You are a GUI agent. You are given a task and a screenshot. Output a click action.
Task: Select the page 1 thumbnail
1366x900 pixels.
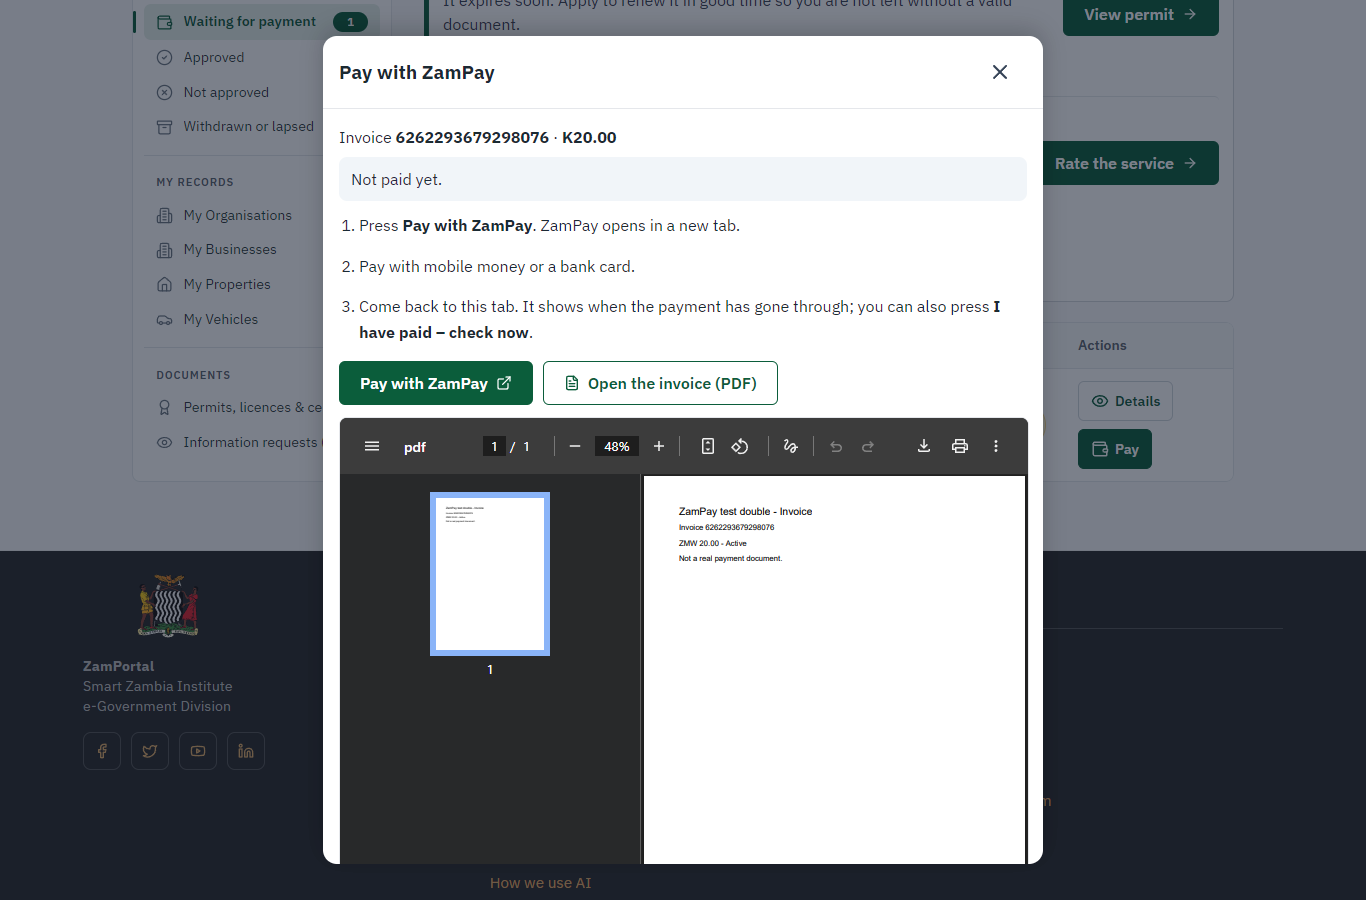pos(490,574)
